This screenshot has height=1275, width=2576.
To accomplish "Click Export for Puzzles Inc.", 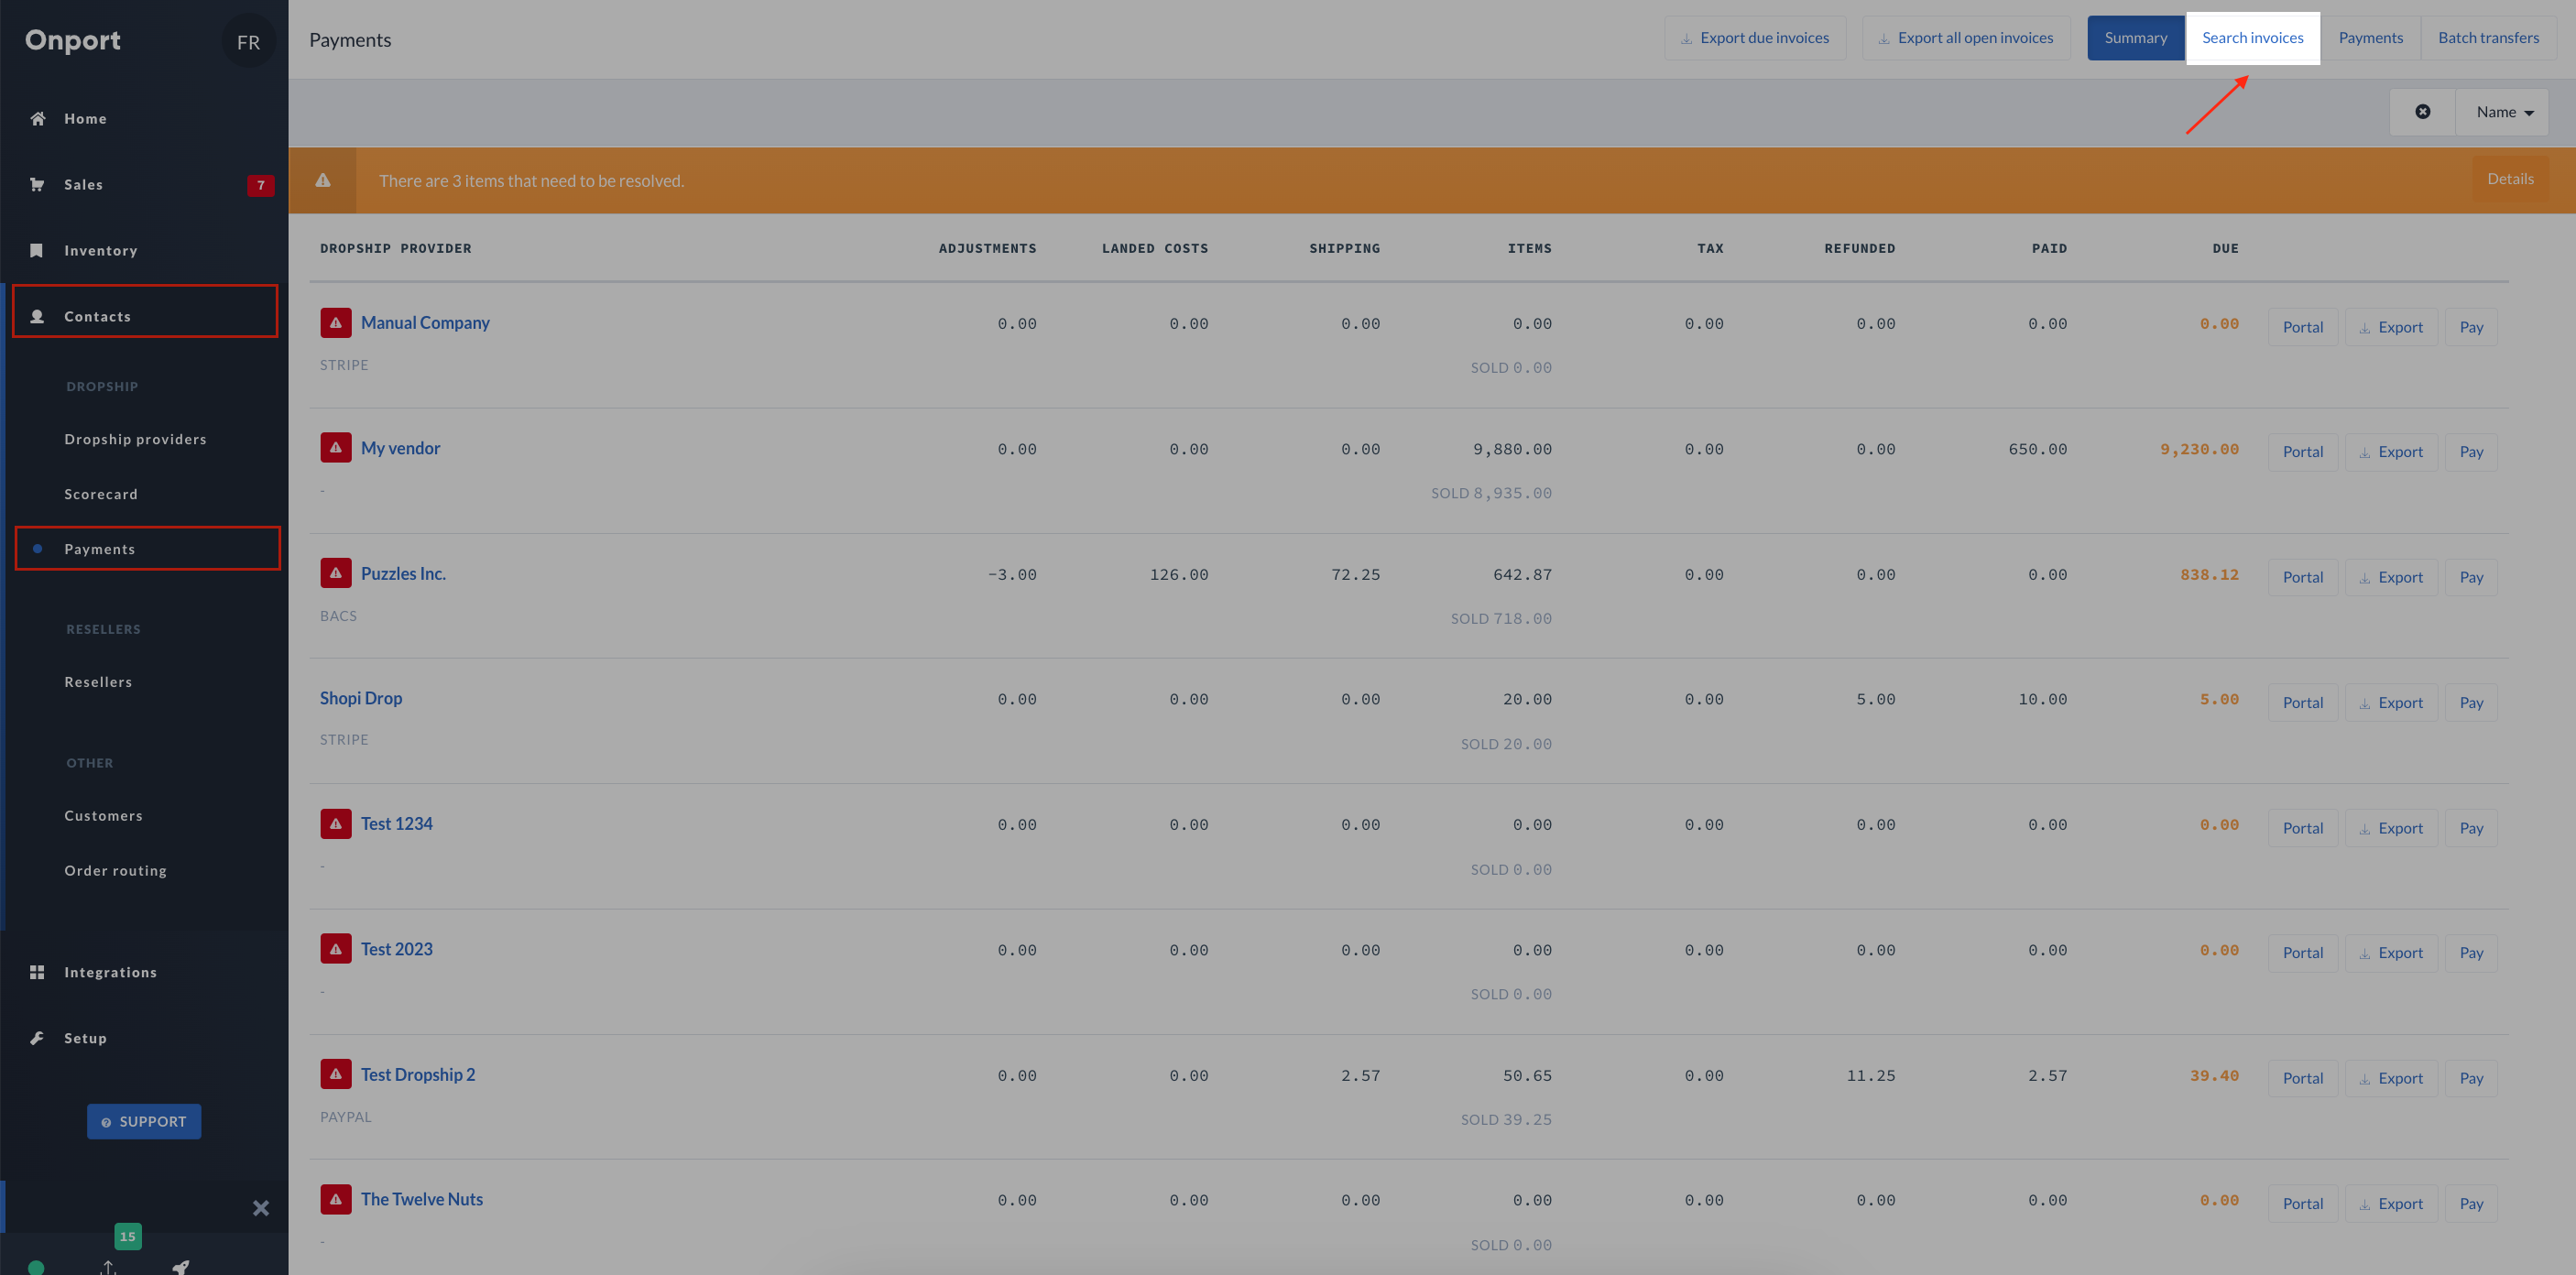I will pos(2391,577).
